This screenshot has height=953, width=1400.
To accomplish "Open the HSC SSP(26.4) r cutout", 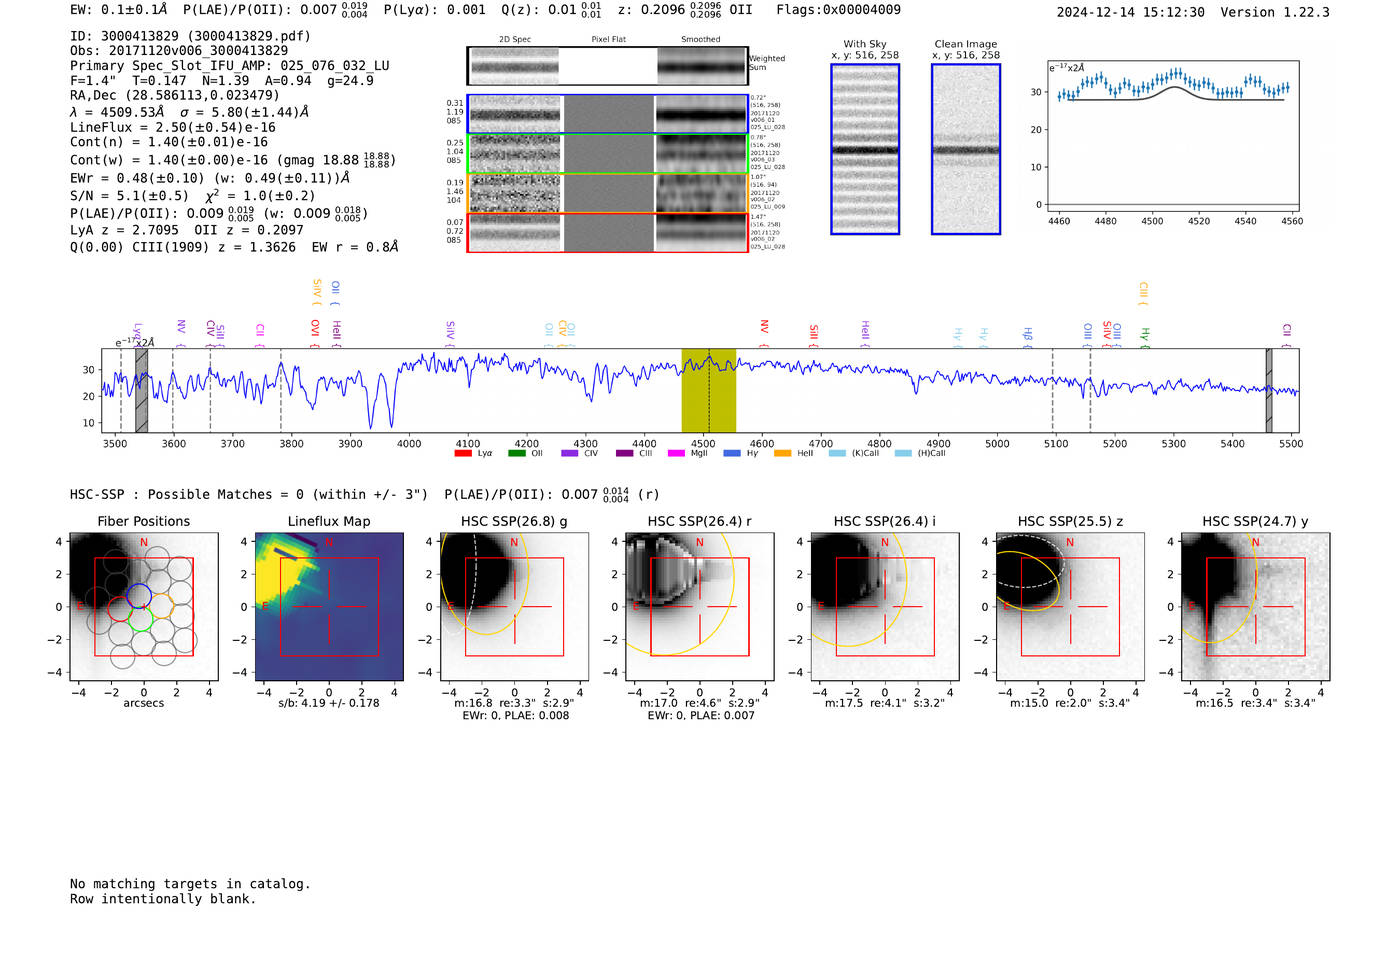I will click(x=700, y=606).
